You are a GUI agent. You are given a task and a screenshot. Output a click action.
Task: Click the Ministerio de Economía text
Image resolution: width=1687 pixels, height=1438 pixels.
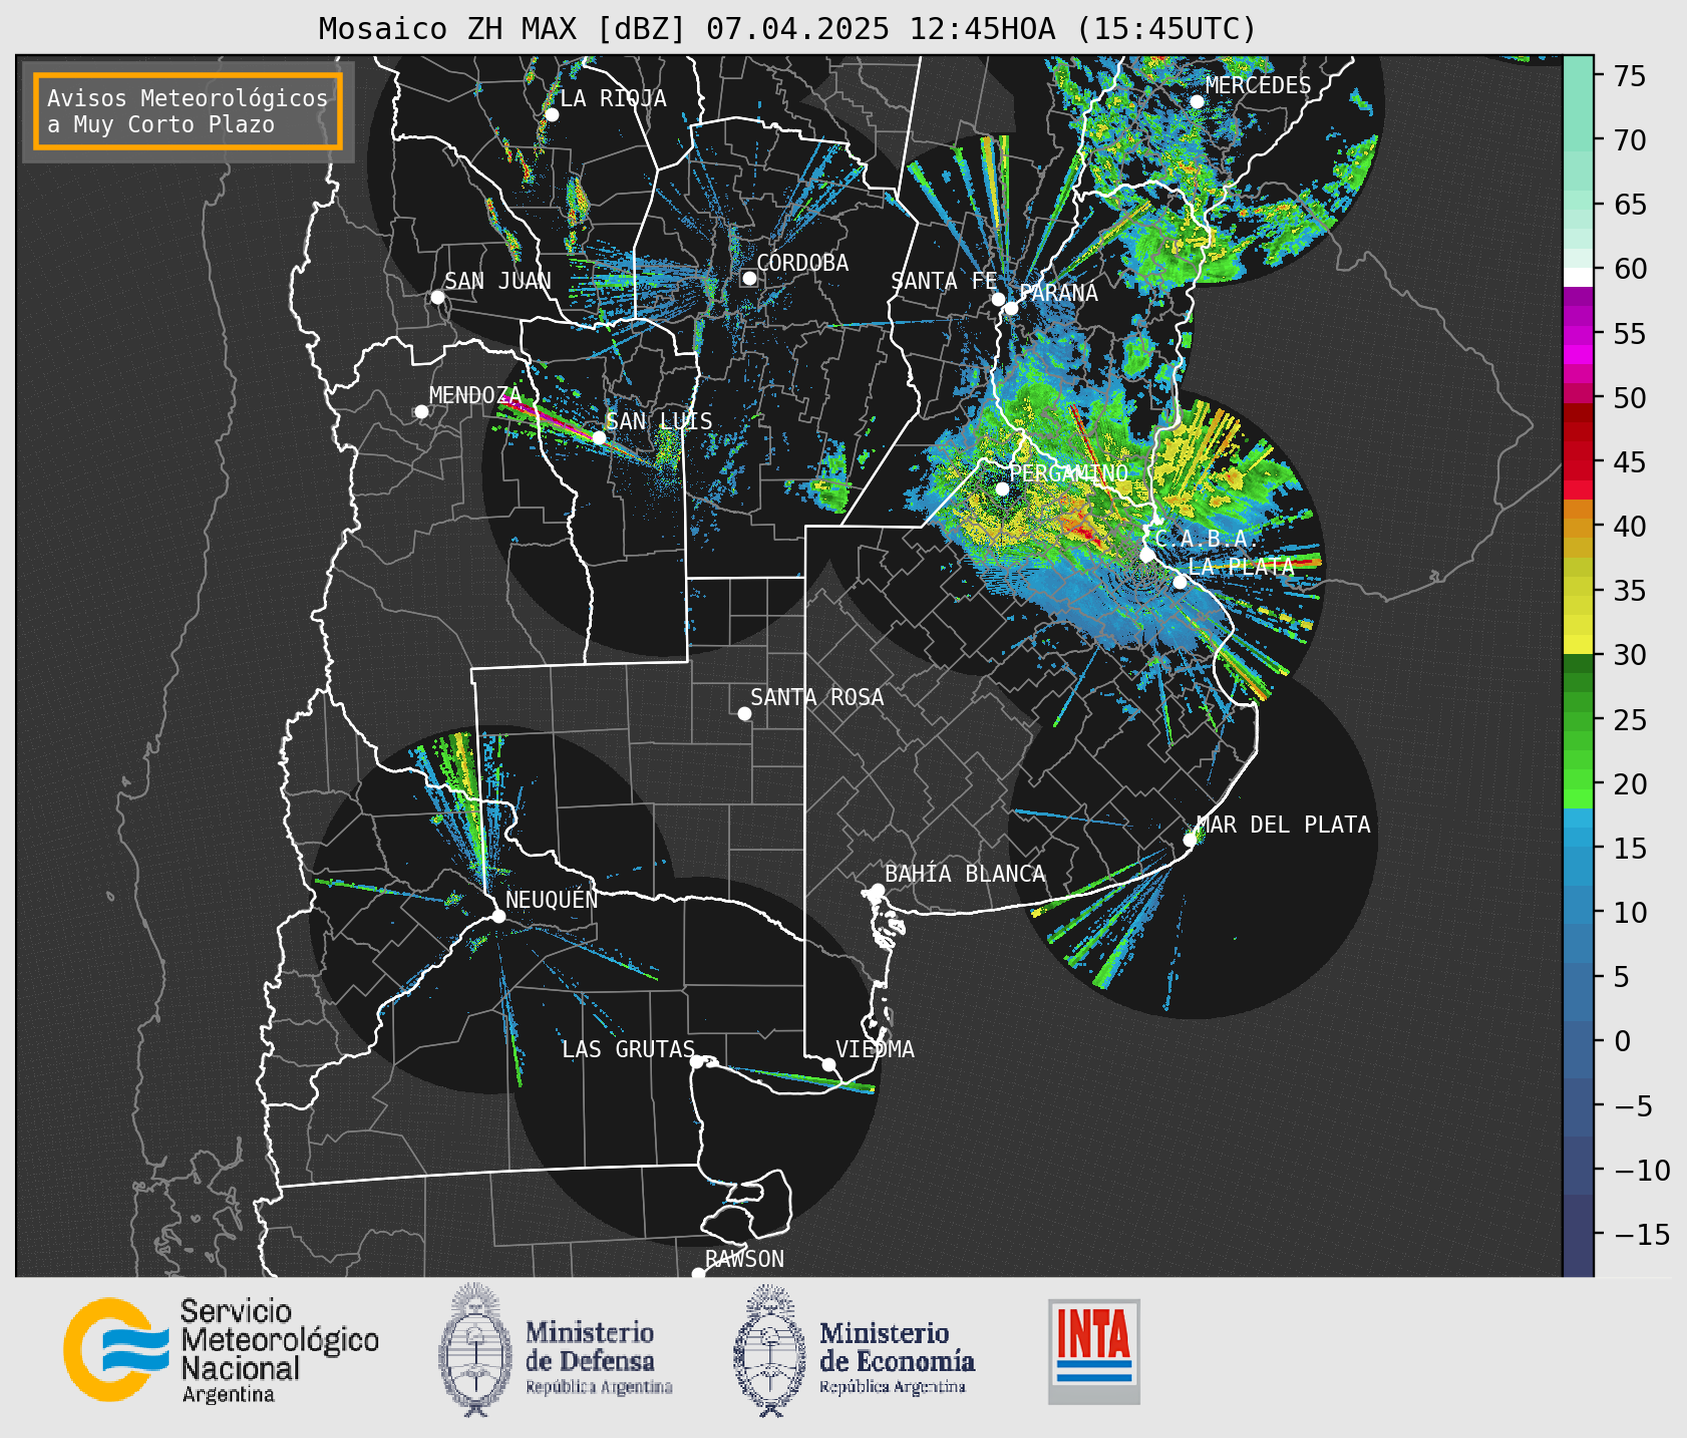point(897,1358)
